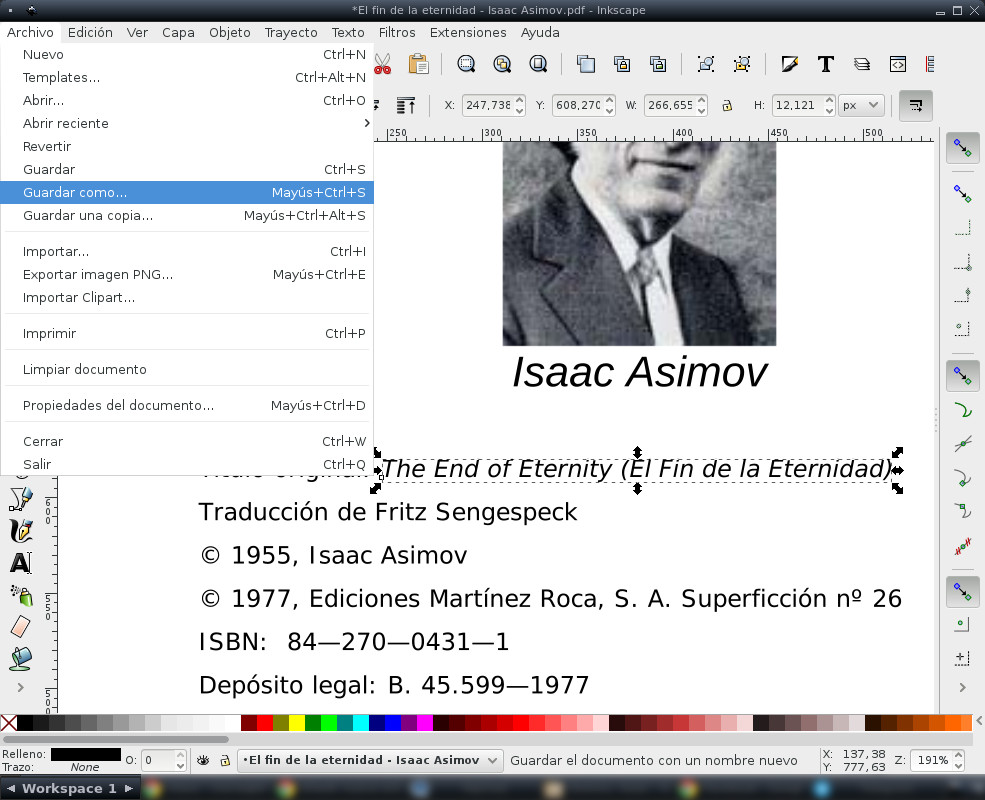The image size is (985, 800).
Task: Toggle the width/height lock ratio
Action: point(727,105)
